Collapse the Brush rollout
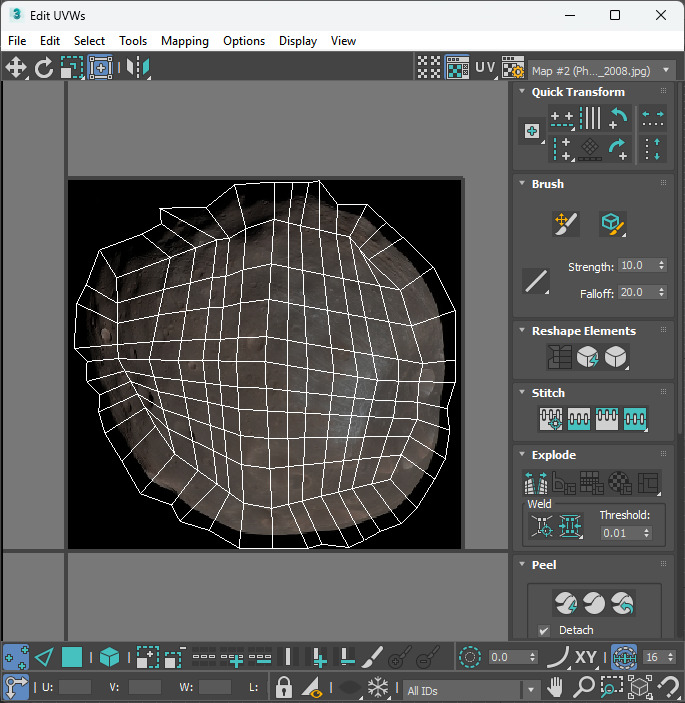685x703 pixels. point(522,183)
